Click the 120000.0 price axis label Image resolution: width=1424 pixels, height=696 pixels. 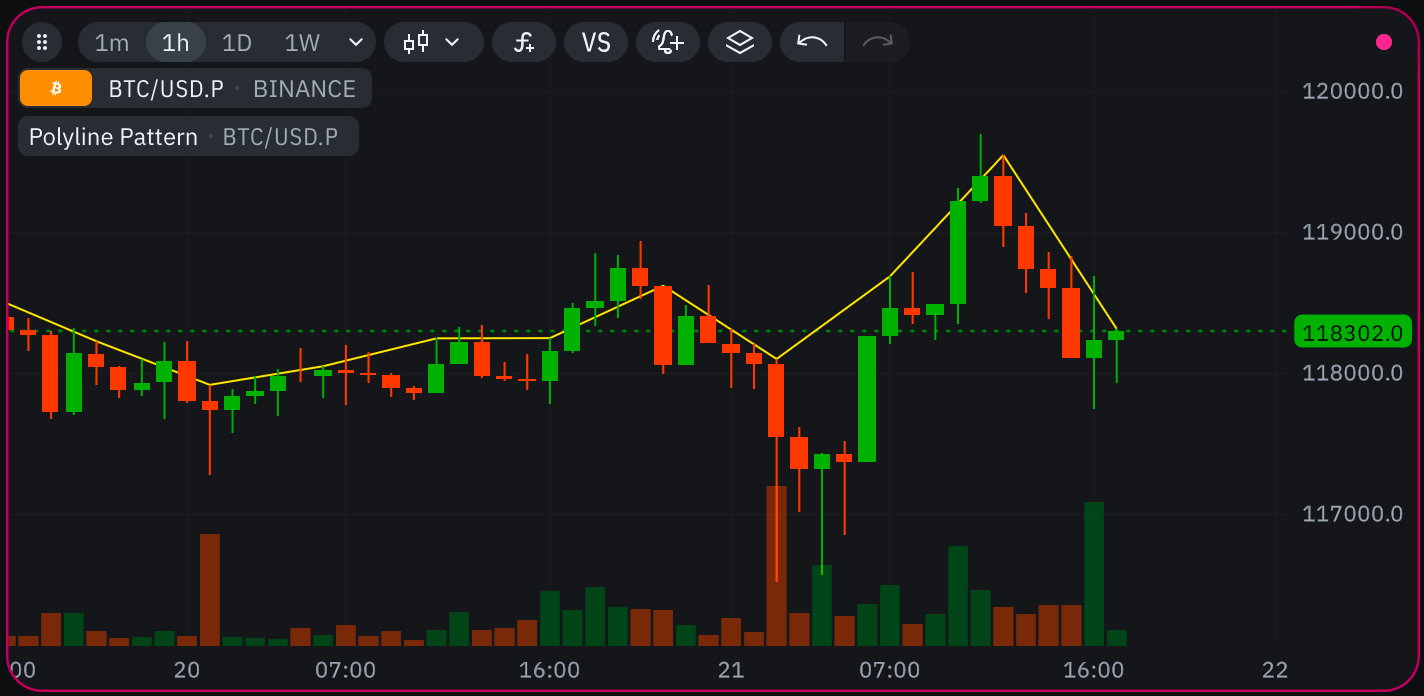point(1352,91)
